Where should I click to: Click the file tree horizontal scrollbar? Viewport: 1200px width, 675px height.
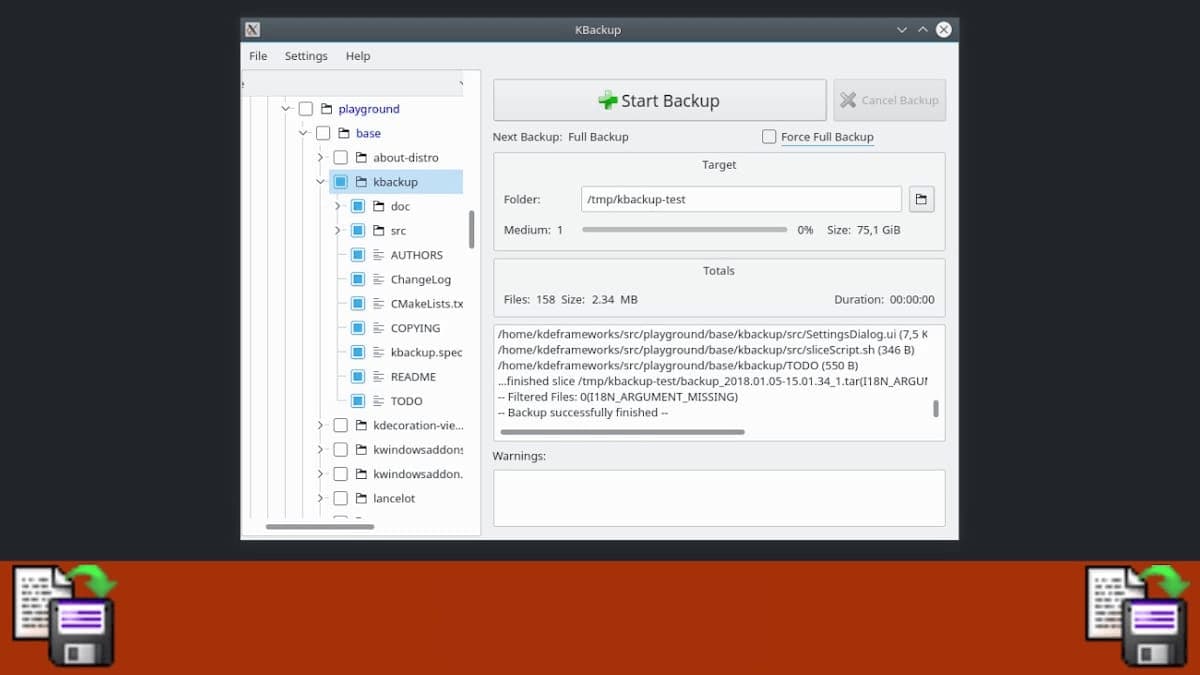click(320, 526)
